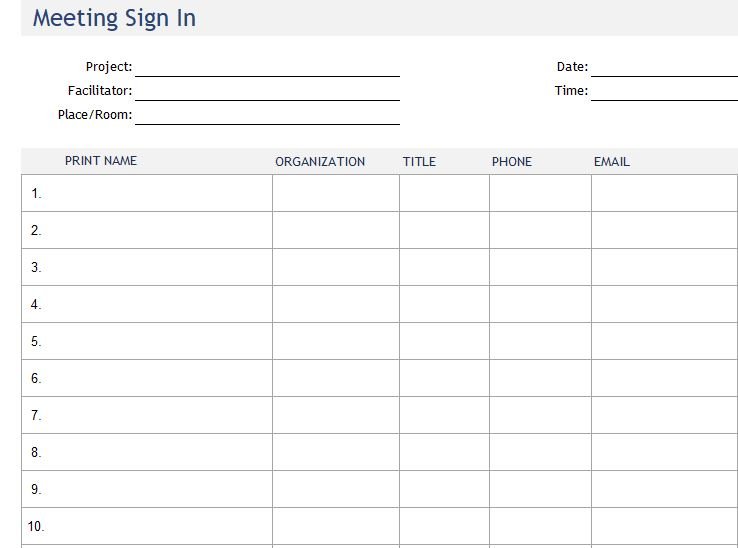This screenshot has width=738, height=548.
Task: Select the PRINT NAME column header
Action: coord(101,161)
